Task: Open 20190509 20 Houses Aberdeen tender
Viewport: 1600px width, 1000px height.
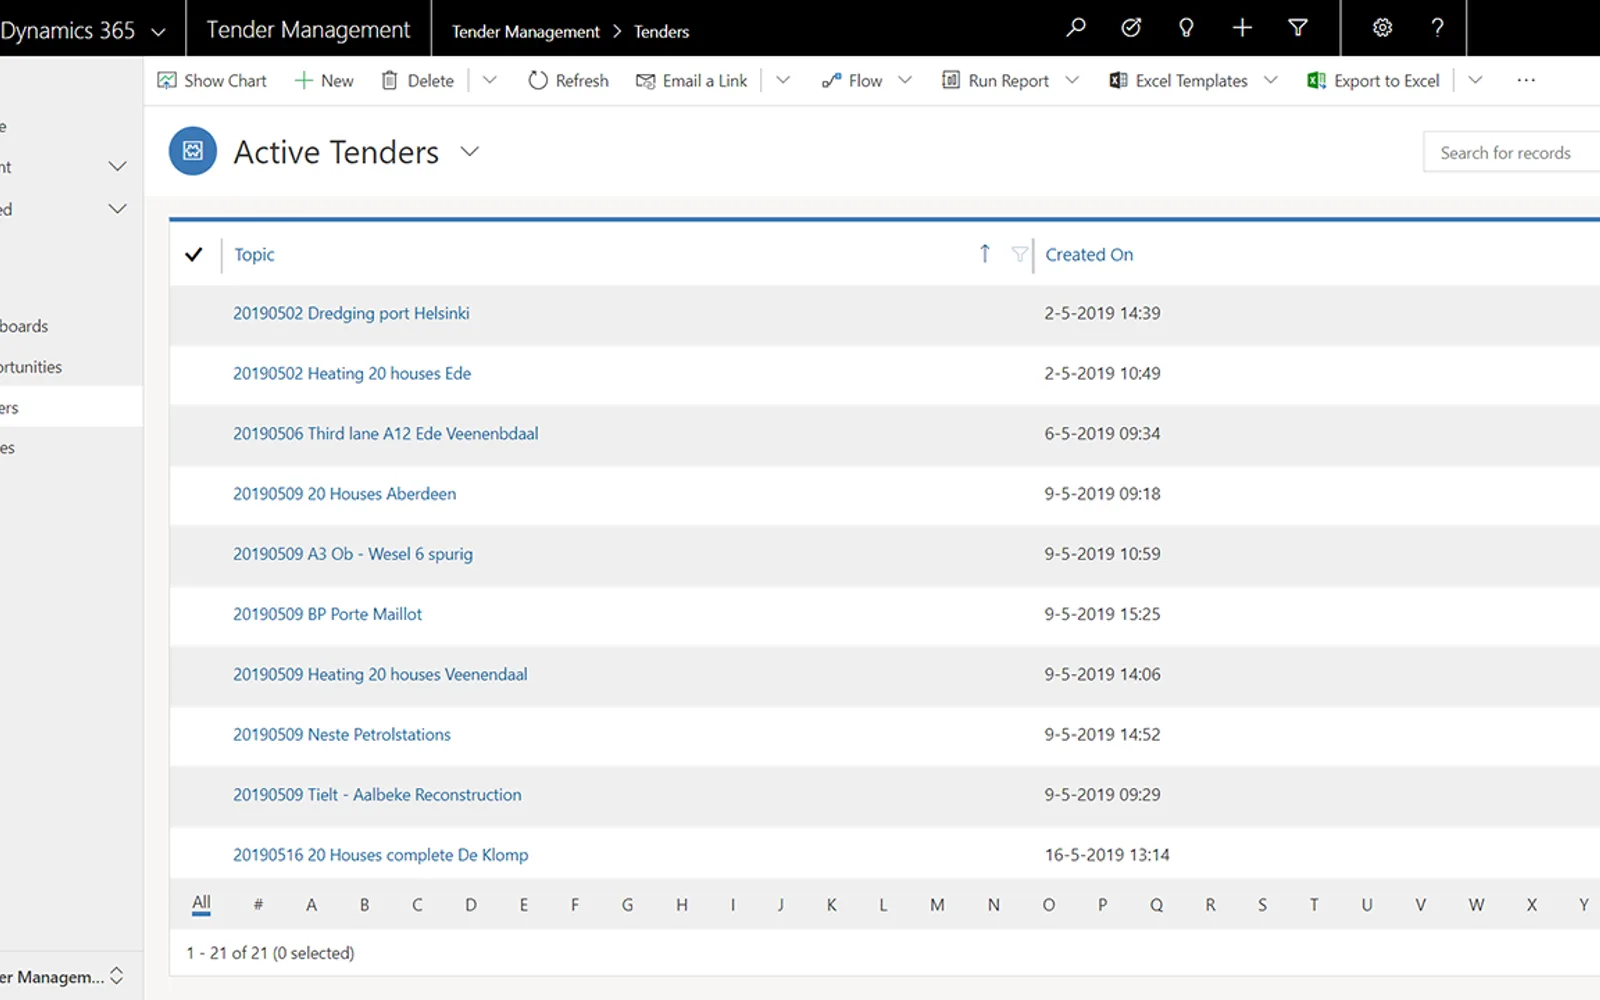Action: click(x=344, y=493)
